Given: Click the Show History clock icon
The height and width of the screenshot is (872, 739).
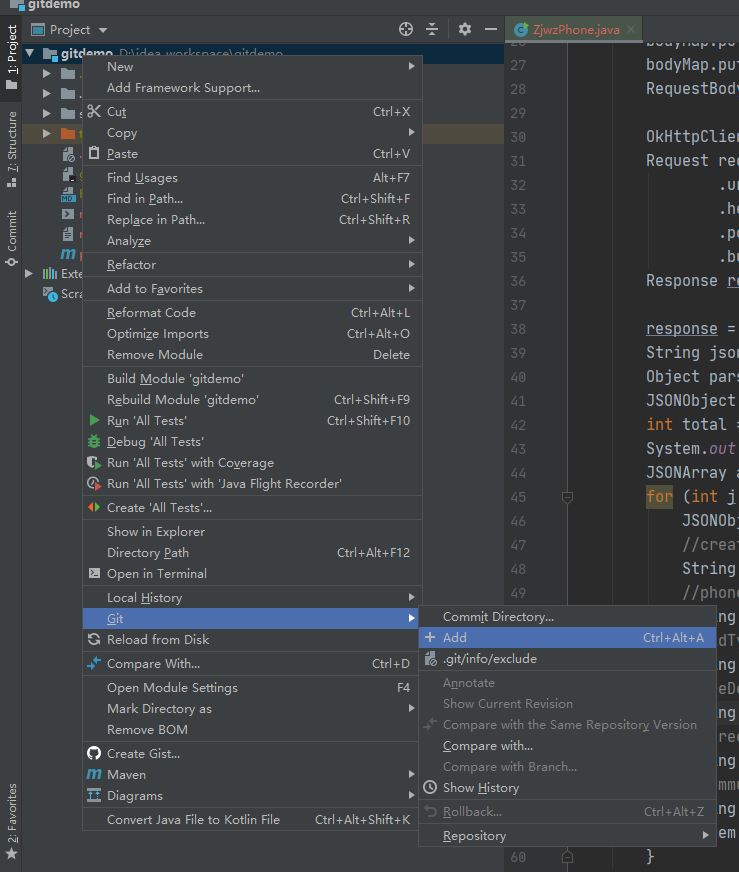Looking at the screenshot, I should 430,787.
